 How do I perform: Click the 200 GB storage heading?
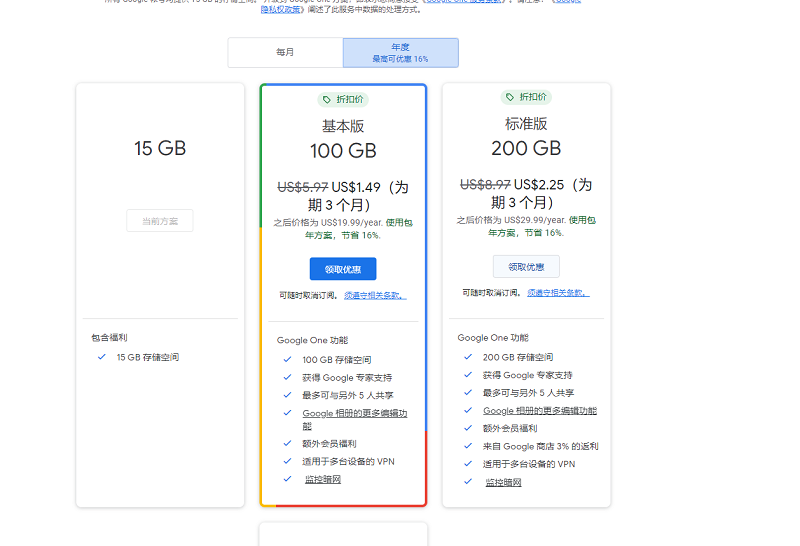coord(526,148)
